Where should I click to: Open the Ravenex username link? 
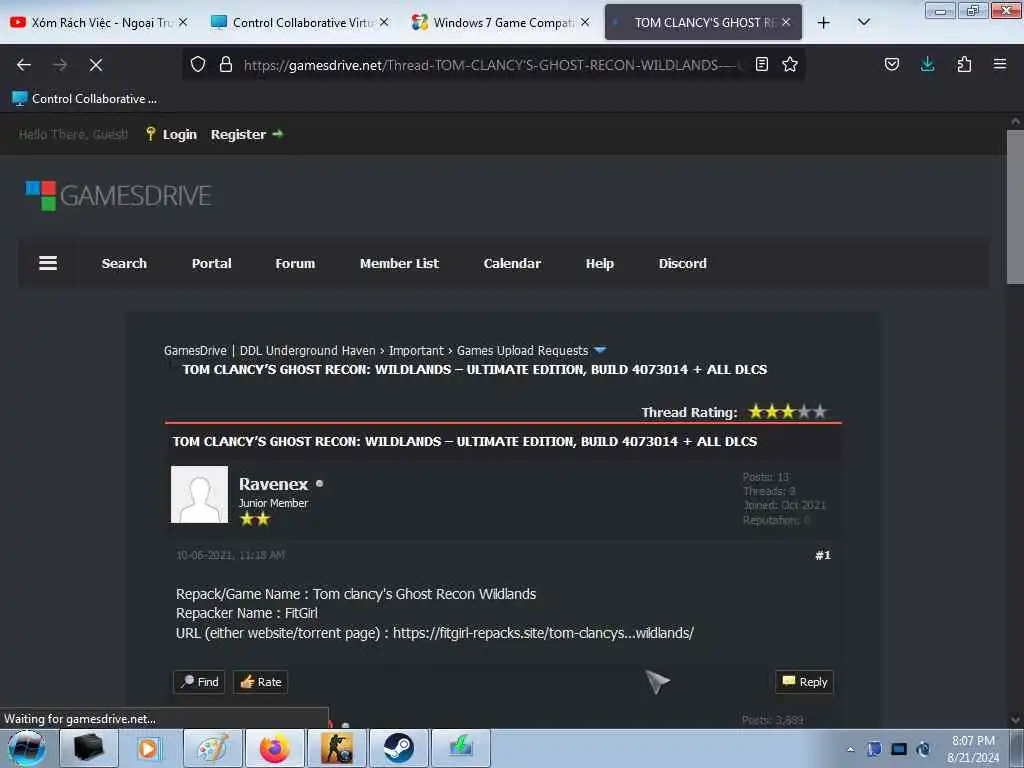pos(273,484)
